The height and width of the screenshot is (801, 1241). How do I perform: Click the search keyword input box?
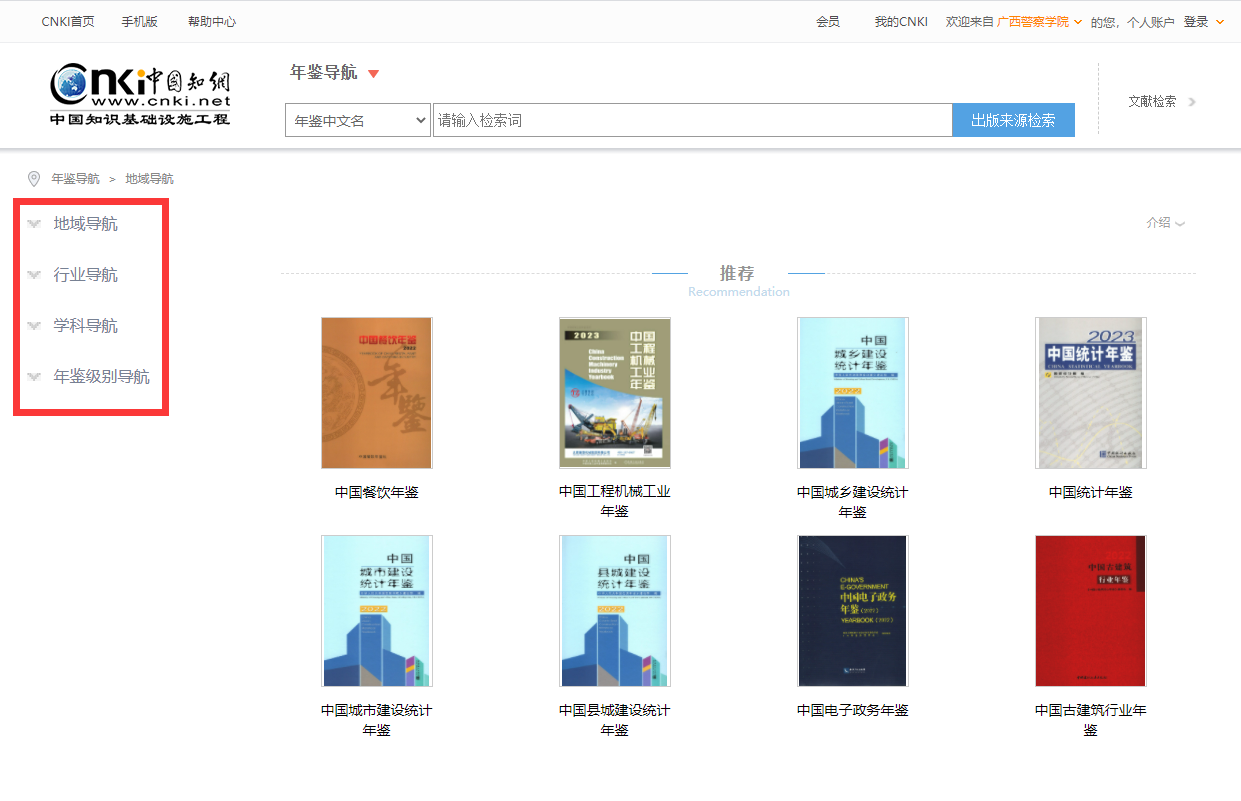click(x=692, y=120)
